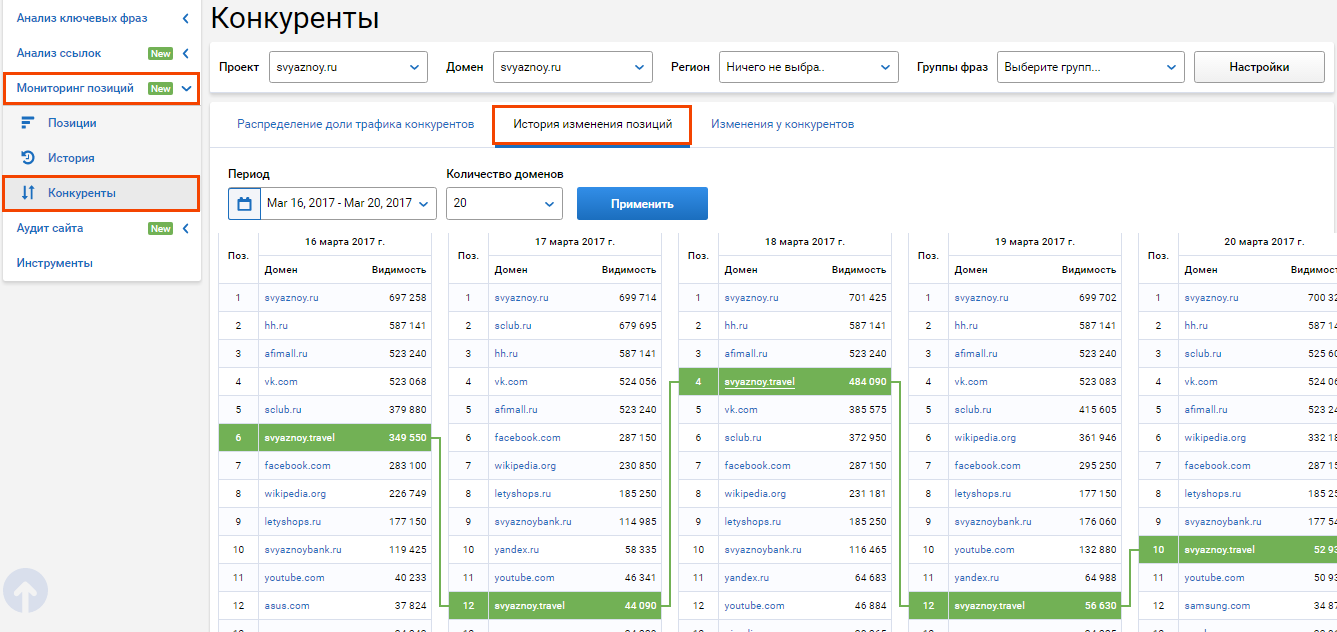Open svyaznoy.ru link in 16 марта column
This screenshot has width=1337, height=632.
[291, 298]
